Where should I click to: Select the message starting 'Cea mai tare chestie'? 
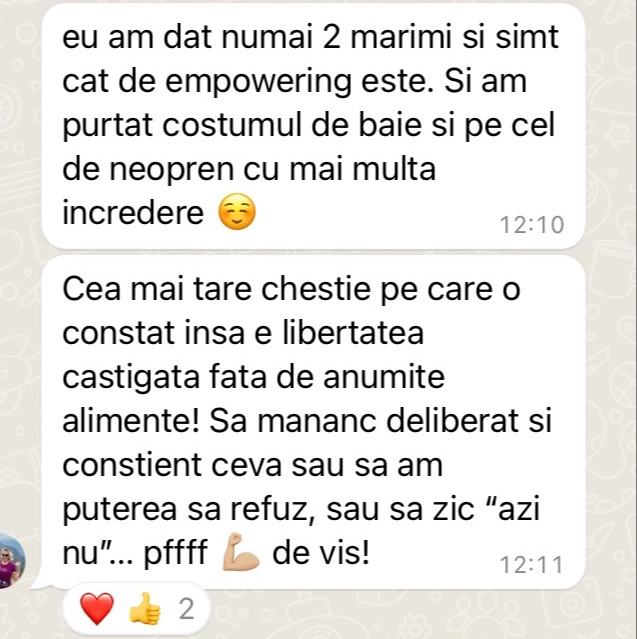[313, 422]
